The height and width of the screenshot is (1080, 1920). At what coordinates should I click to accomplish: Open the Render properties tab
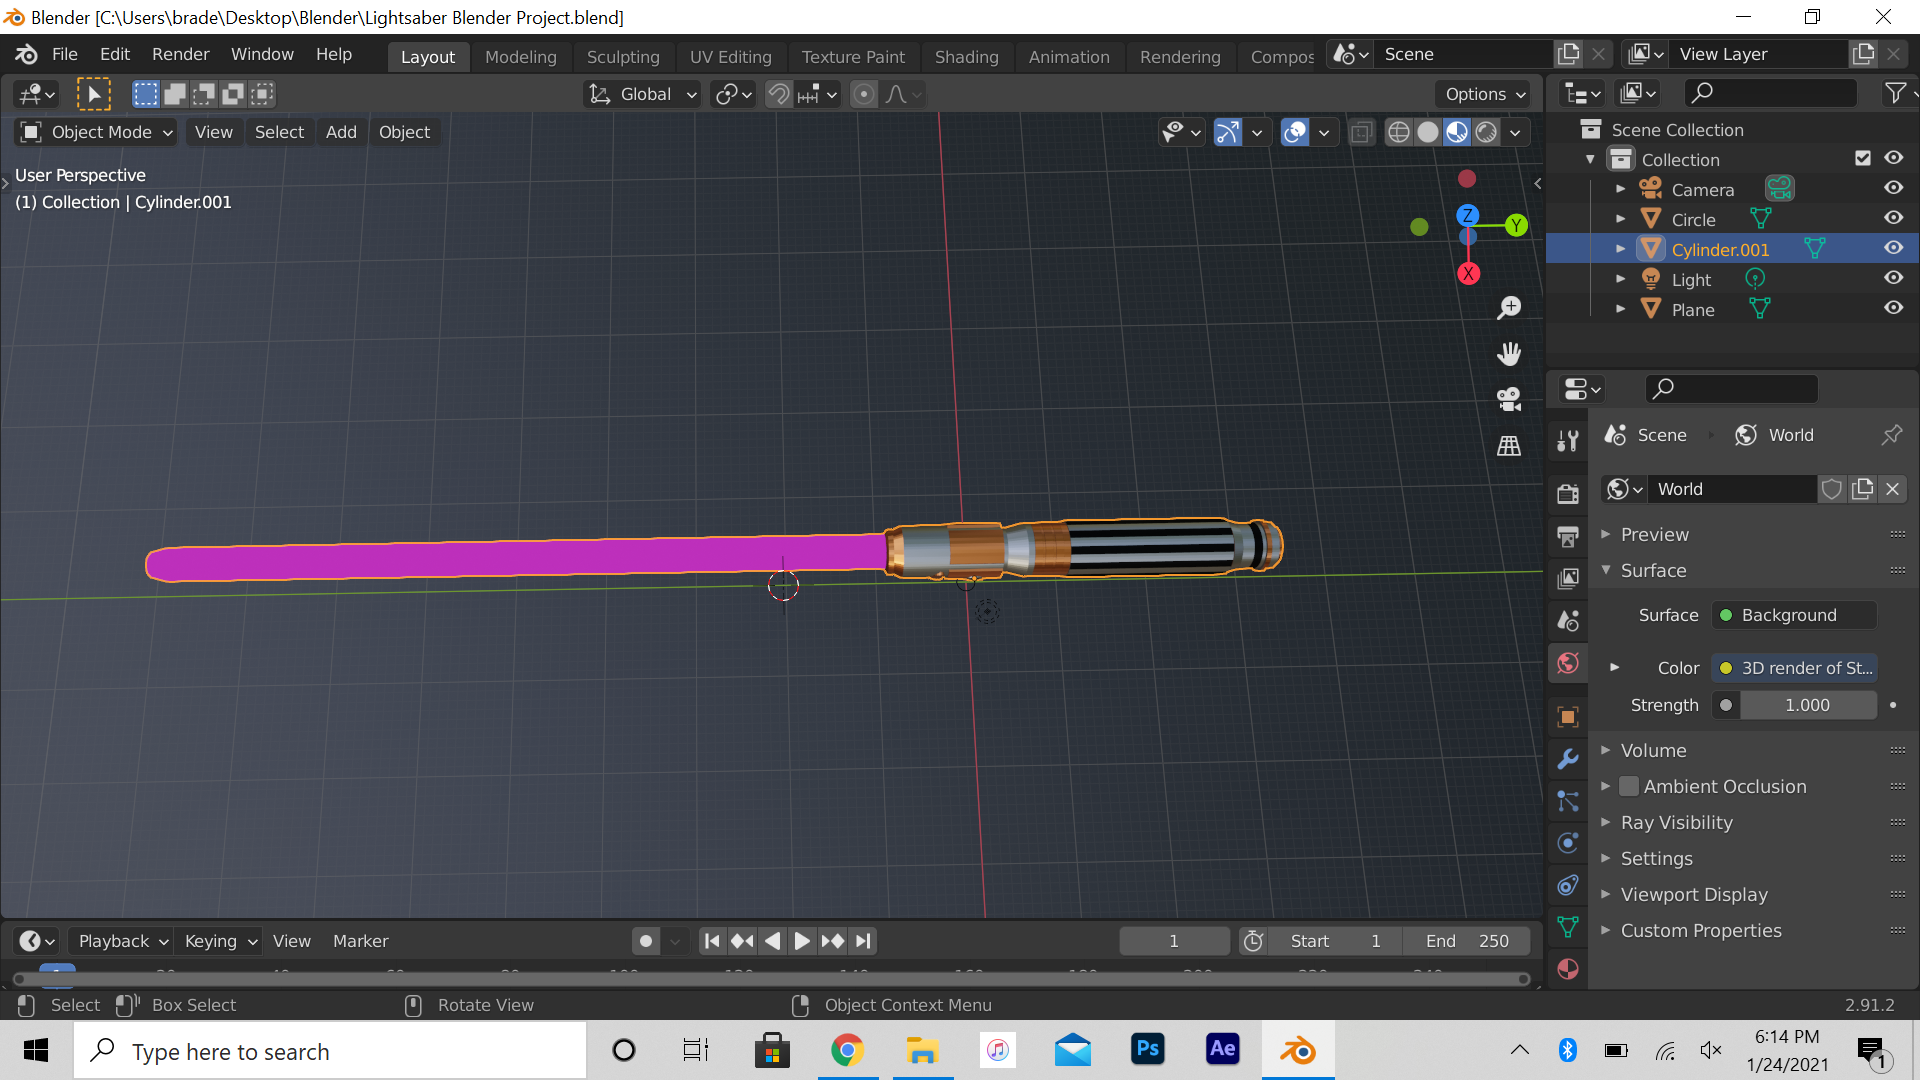coord(1568,494)
